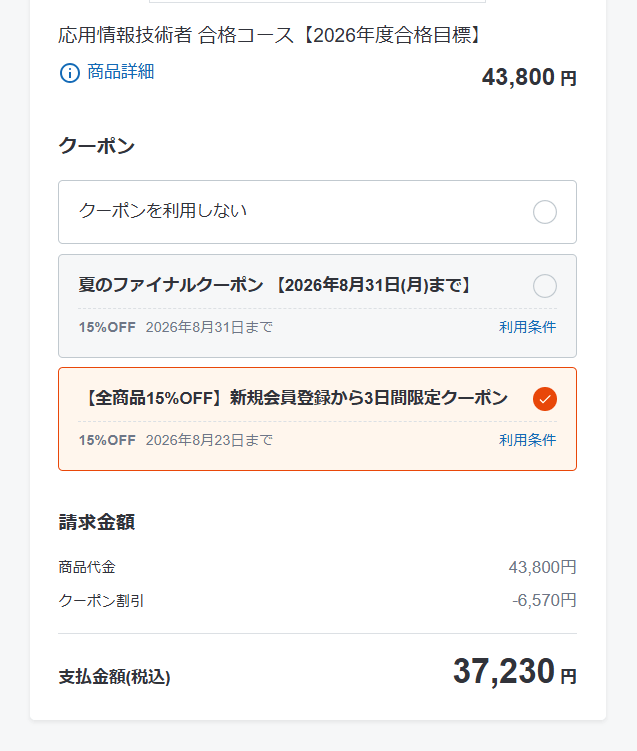The width and height of the screenshot is (637, 751).
Task: Click the クーポンを利用しない option card
Action: pyautogui.click(x=318, y=212)
